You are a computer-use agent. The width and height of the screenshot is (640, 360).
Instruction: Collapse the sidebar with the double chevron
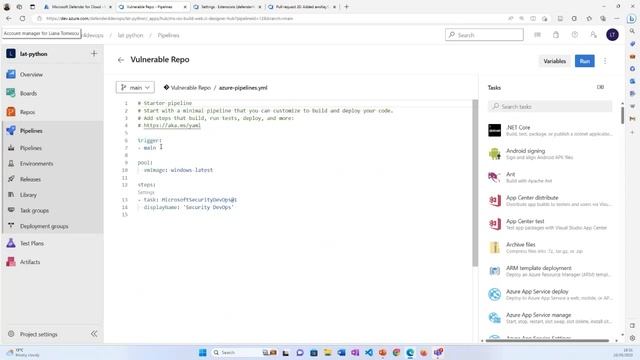[x=94, y=334]
